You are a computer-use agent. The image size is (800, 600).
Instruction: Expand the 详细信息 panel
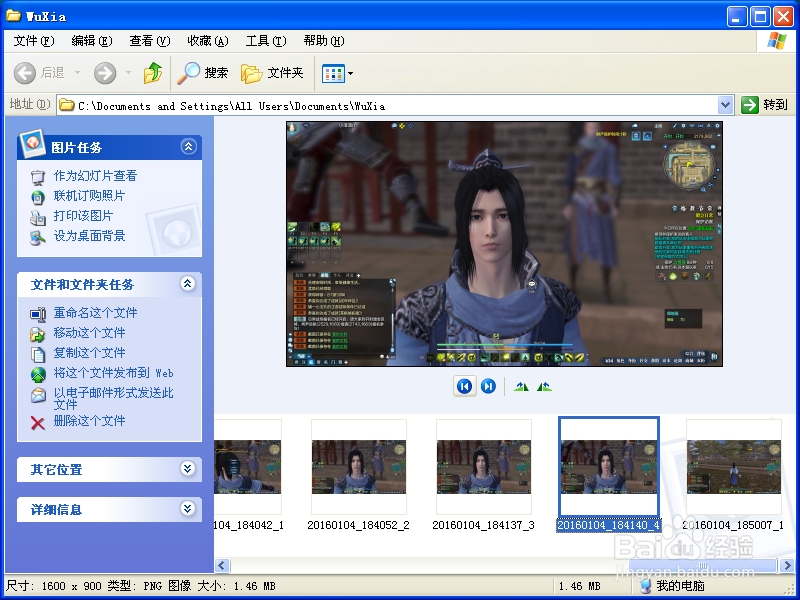(x=188, y=508)
